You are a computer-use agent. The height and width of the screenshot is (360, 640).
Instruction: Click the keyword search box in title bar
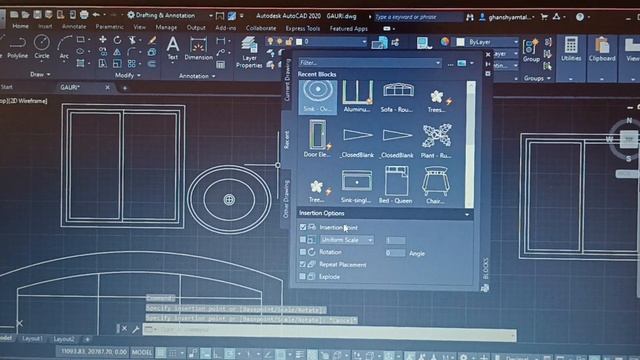tap(418, 17)
